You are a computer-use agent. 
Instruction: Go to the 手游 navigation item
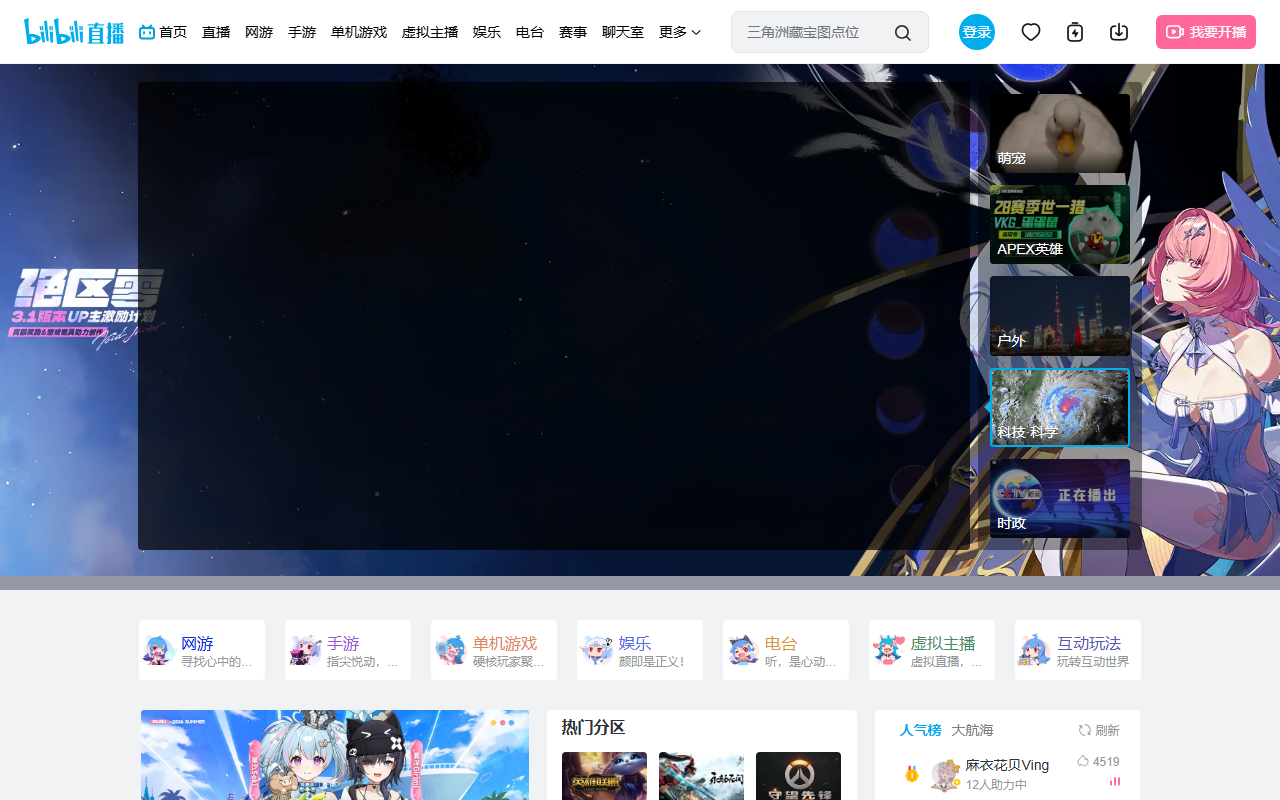pos(302,32)
